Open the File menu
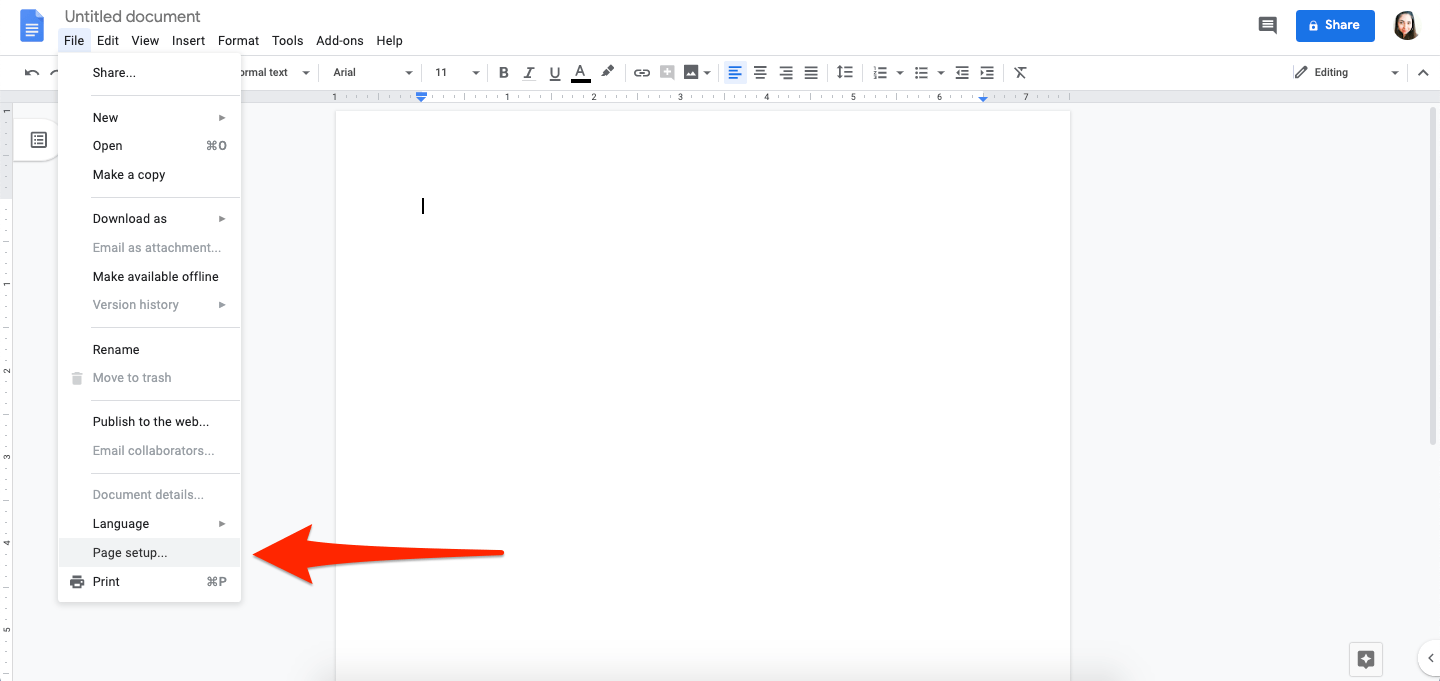Screen dimensions: 1440x681 click(74, 41)
